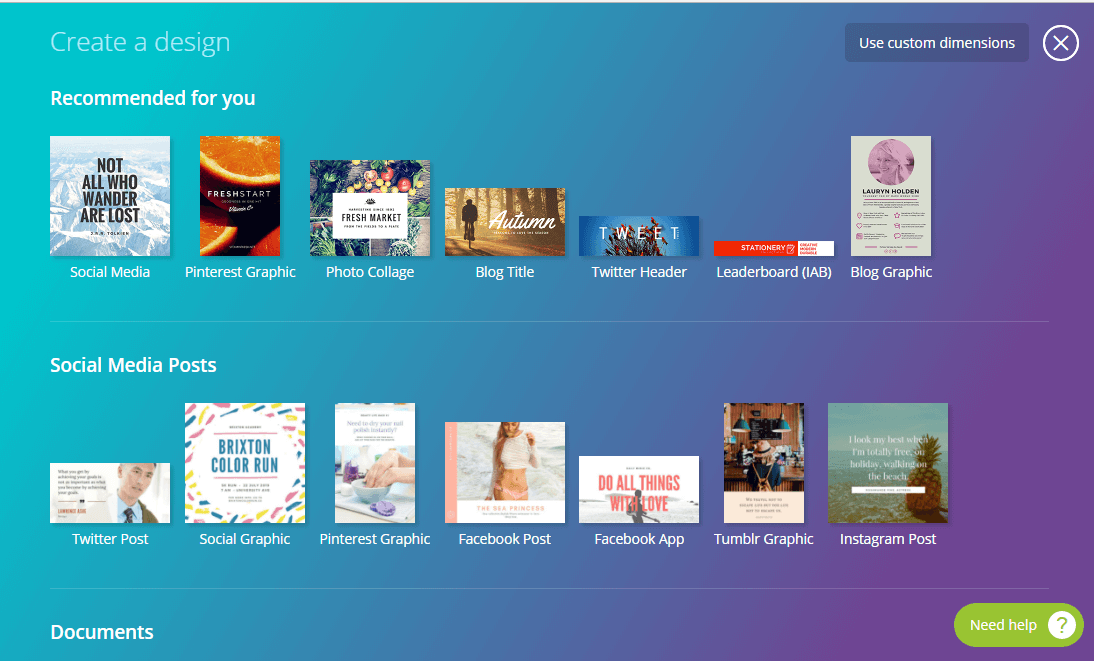The height and width of the screenshot is (661, 1094).
Task: Choose the Brixton Color Run Social Graphic
Action: (245, 463)
